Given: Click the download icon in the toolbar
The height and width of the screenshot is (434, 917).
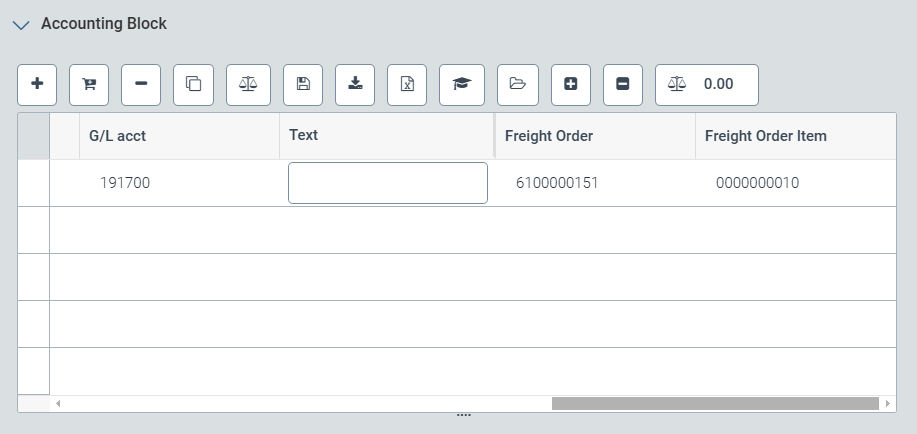Looking at the screenshot, I should pyautogui.click(x=355, y=85).
